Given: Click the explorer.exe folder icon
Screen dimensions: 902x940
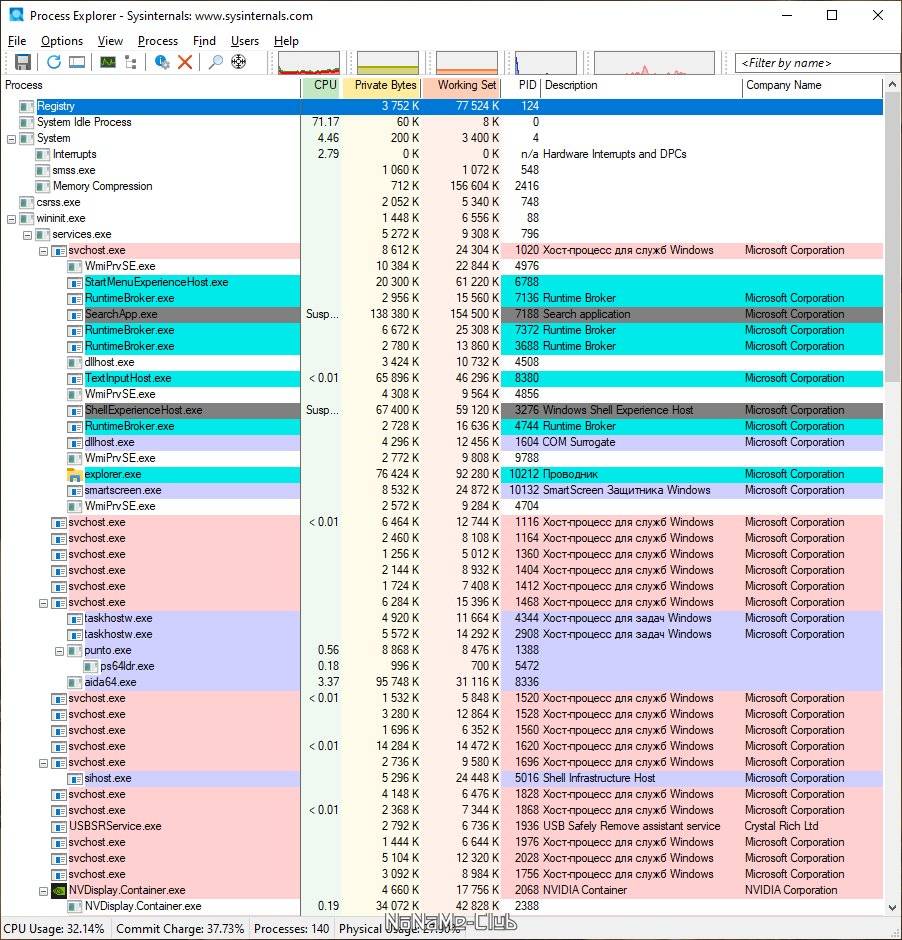Looking at the screenshot, I should pyautogui.click(x=74, y=475).
